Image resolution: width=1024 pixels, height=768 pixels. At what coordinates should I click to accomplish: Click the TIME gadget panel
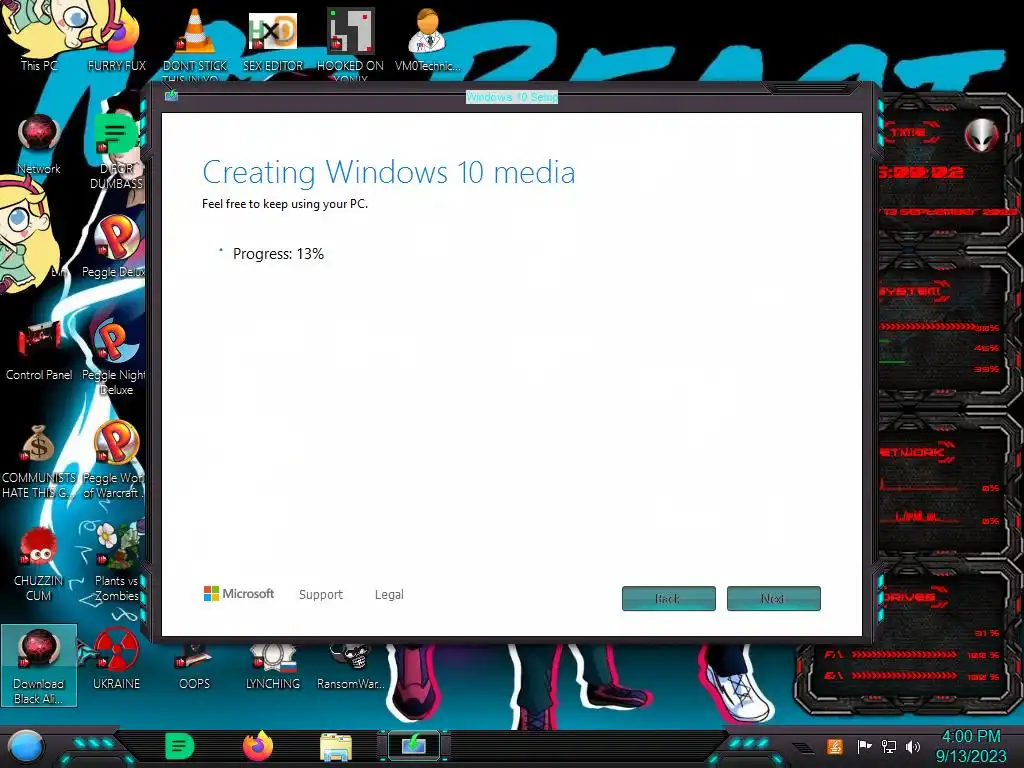(946, 171)
